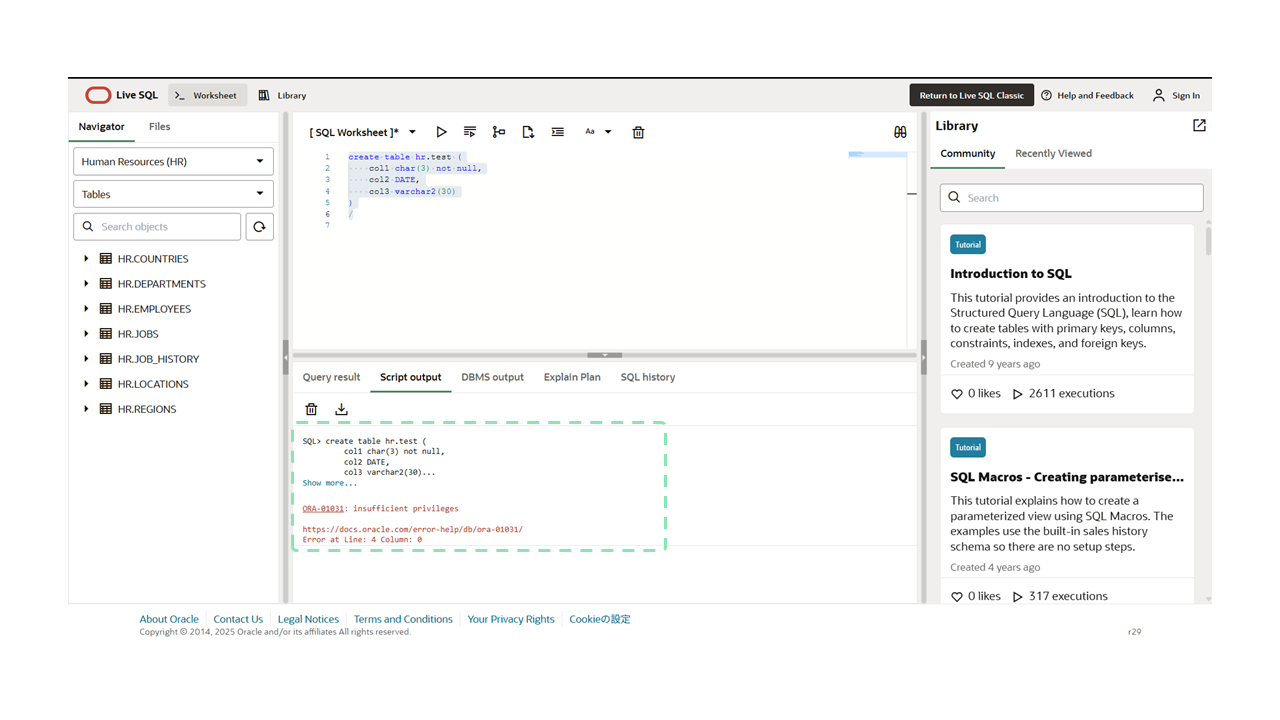Click the table icon for HR.COUNTRIES
Screen dimensions: 1280x720
pos(106,259)
